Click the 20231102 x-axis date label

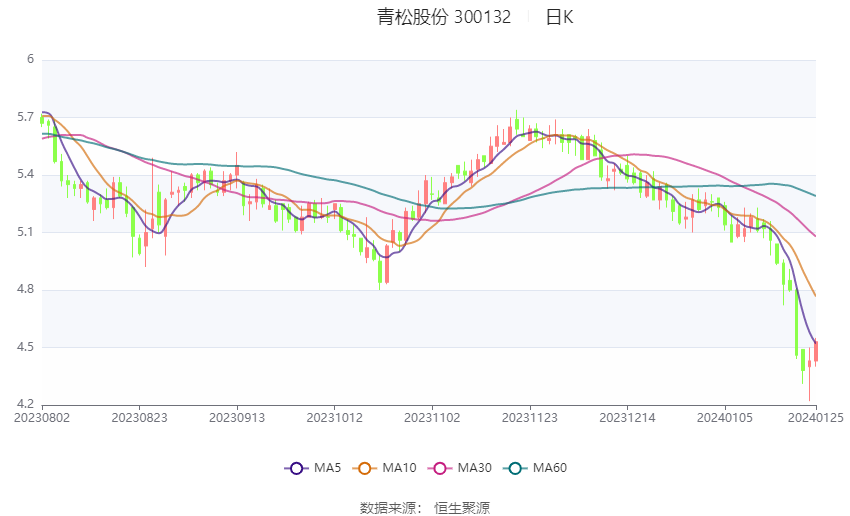coord(432,418)
